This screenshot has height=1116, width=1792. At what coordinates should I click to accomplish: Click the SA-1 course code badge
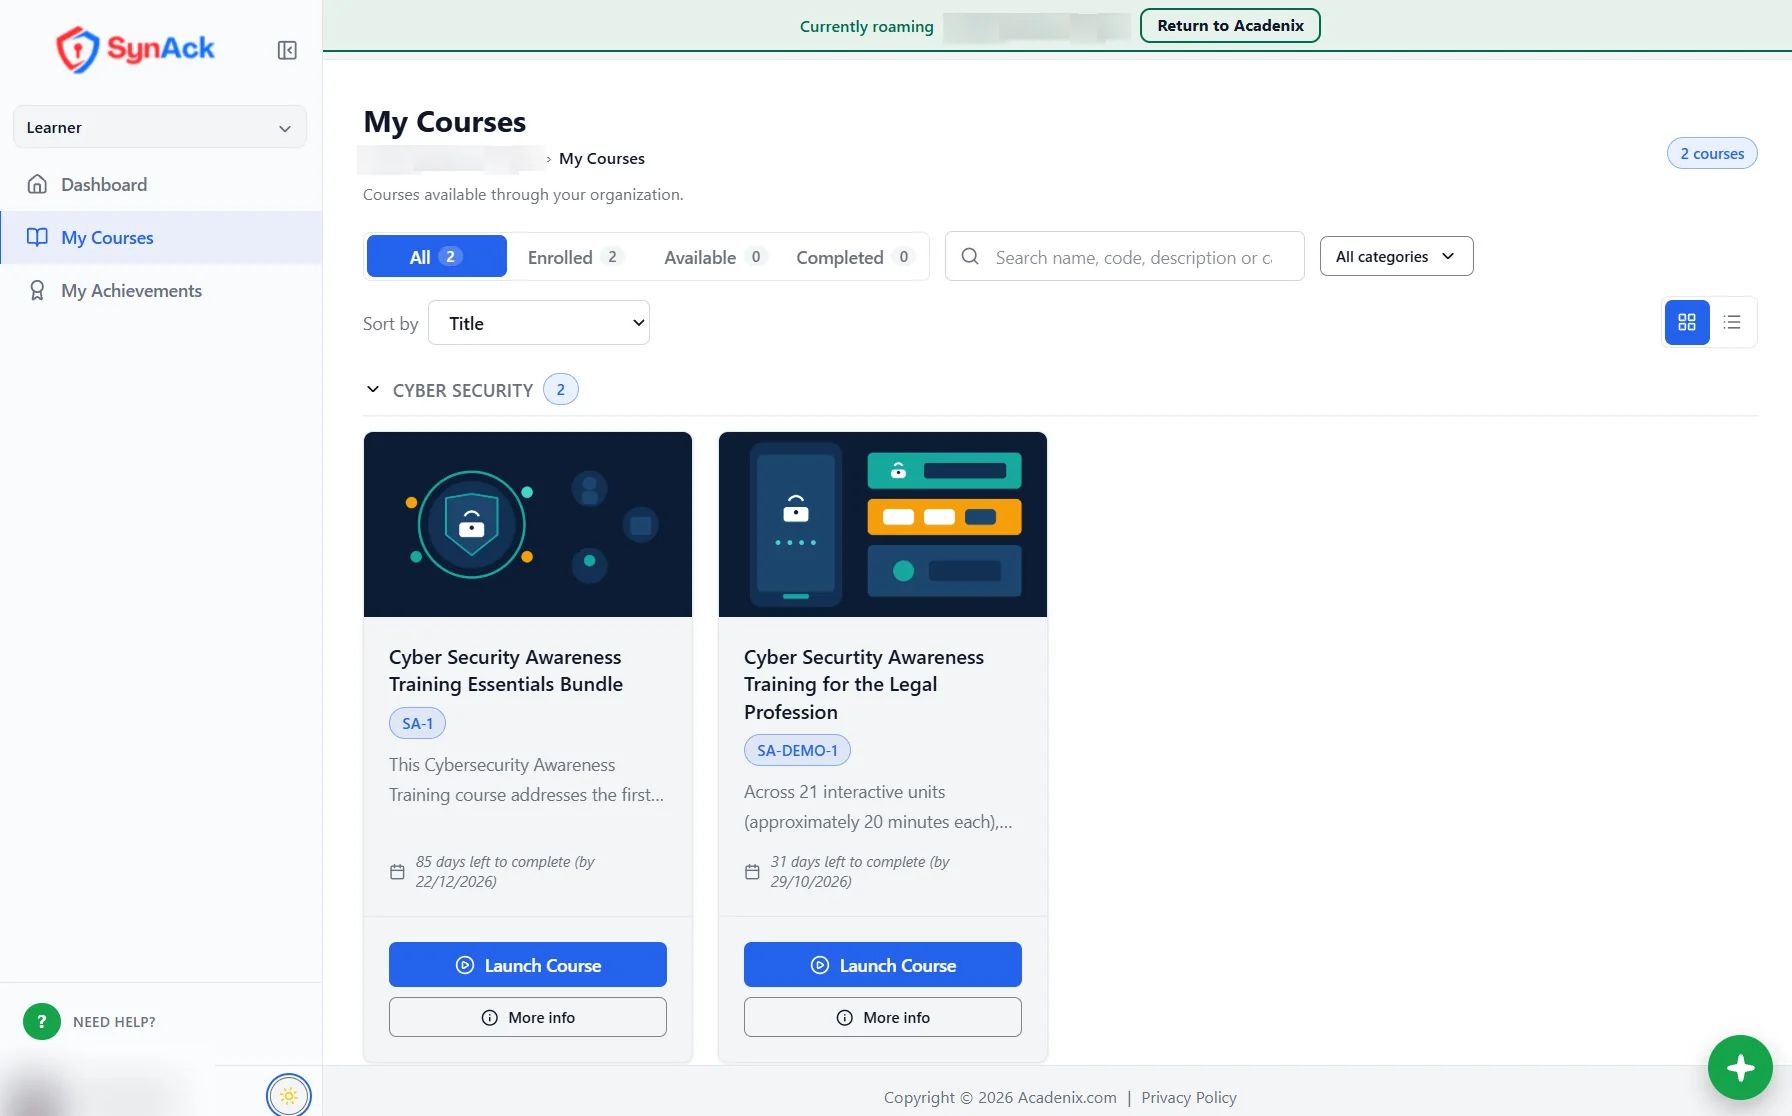click(x=417, y=723)
